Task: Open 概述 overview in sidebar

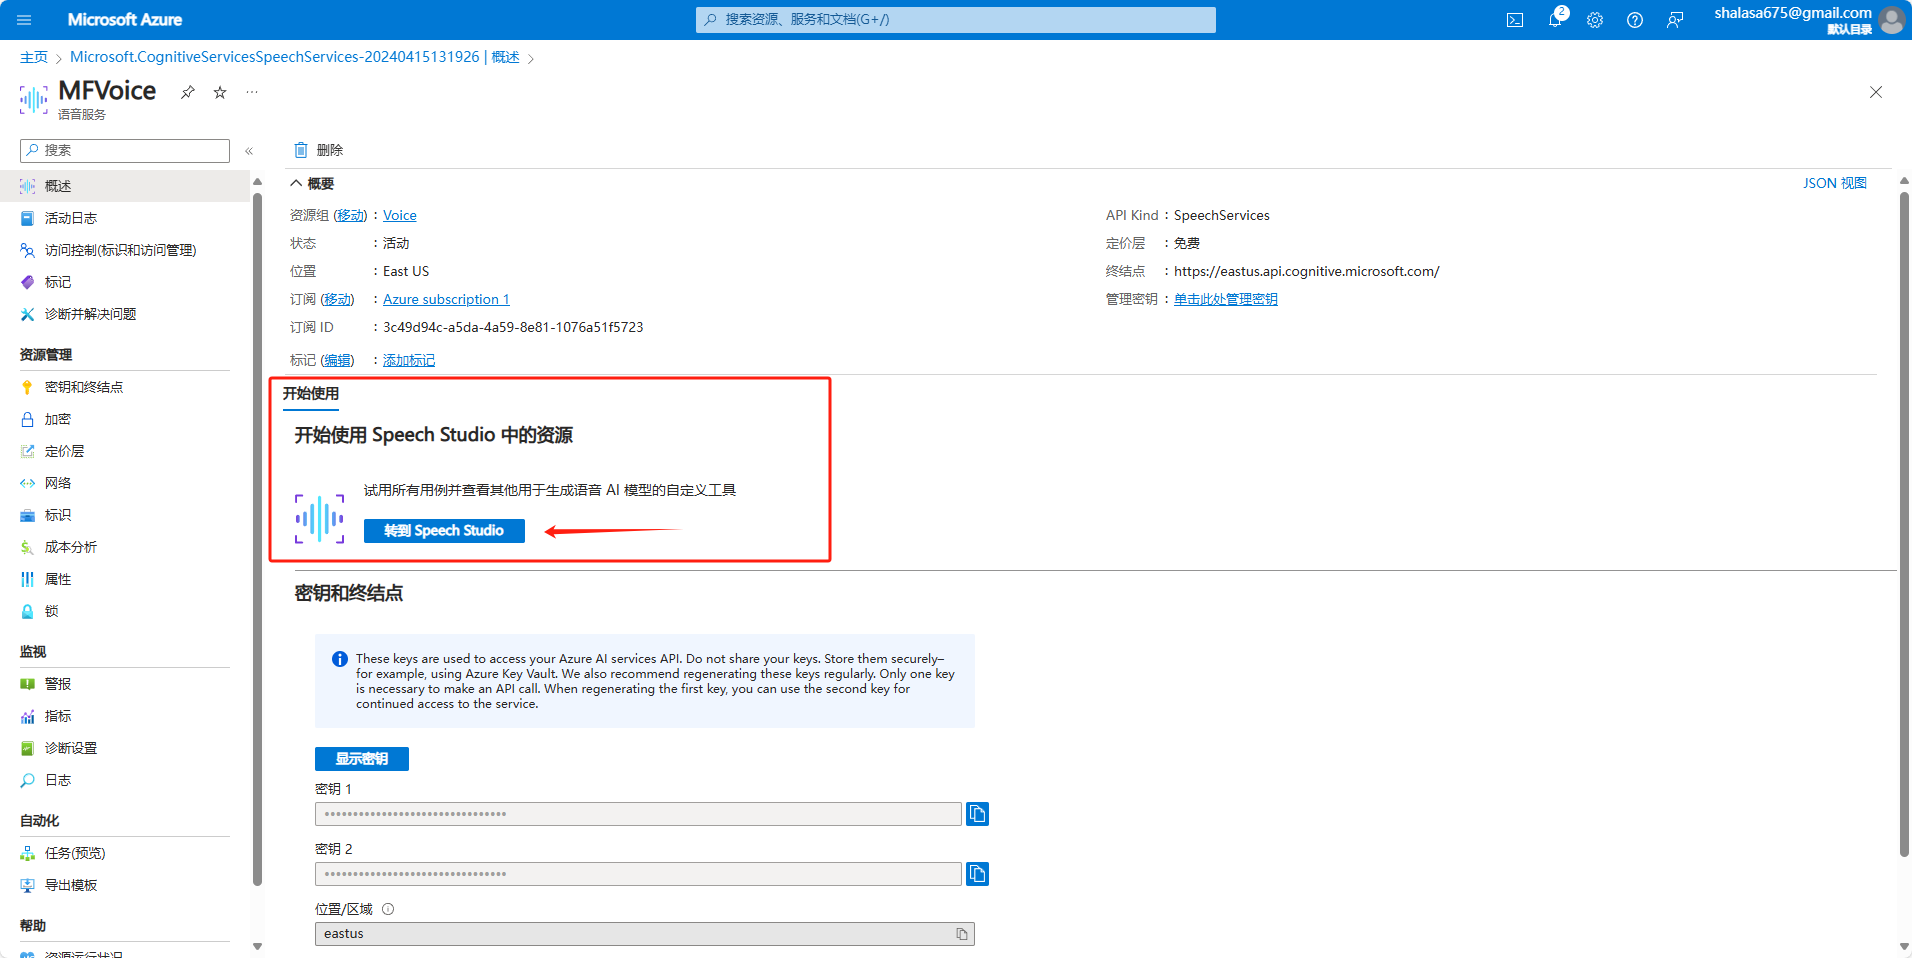Action: click(125, 186)
